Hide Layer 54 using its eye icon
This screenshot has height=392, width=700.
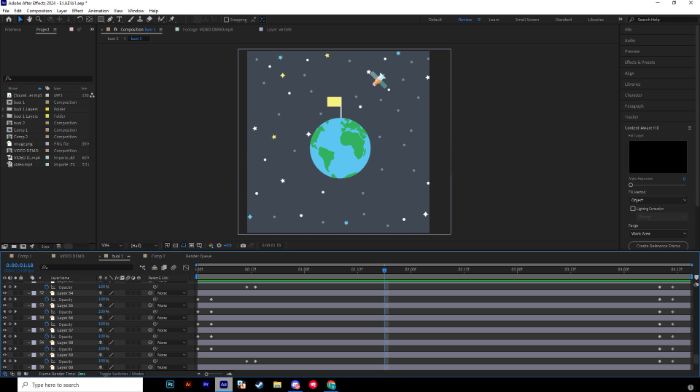5,293
